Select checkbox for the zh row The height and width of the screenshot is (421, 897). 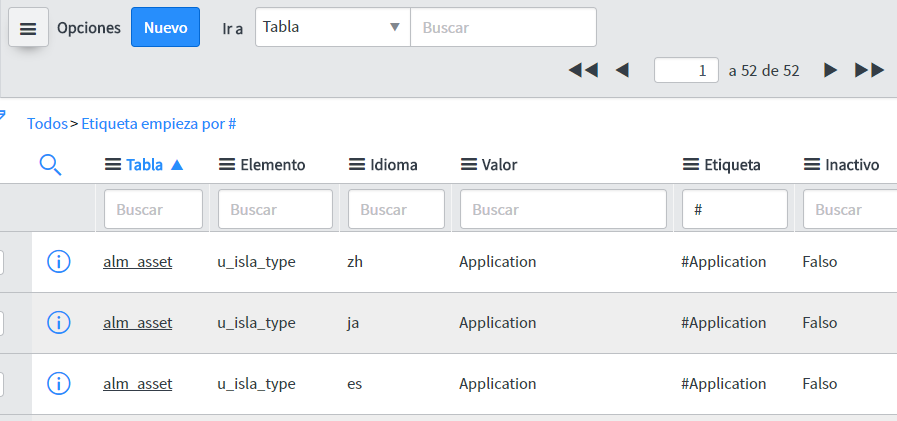tap(1, 262)
